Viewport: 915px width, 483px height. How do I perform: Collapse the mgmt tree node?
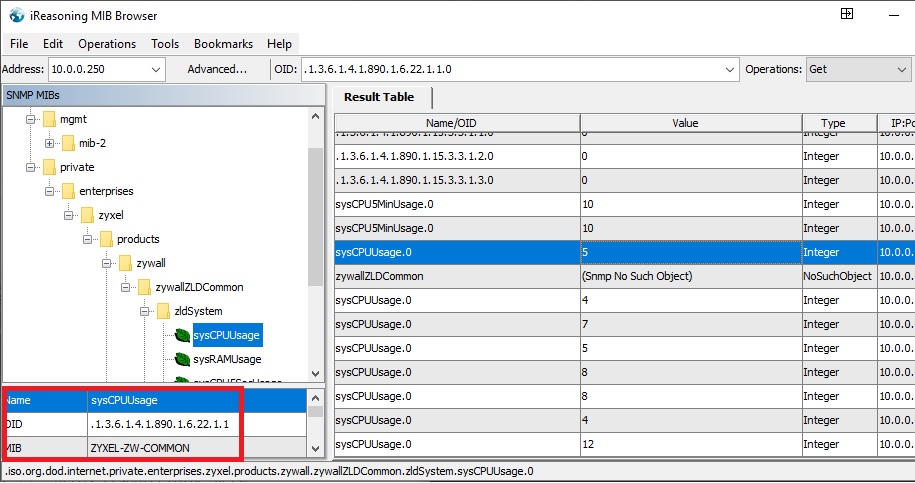pyautogui.click(x=30, y=119)
